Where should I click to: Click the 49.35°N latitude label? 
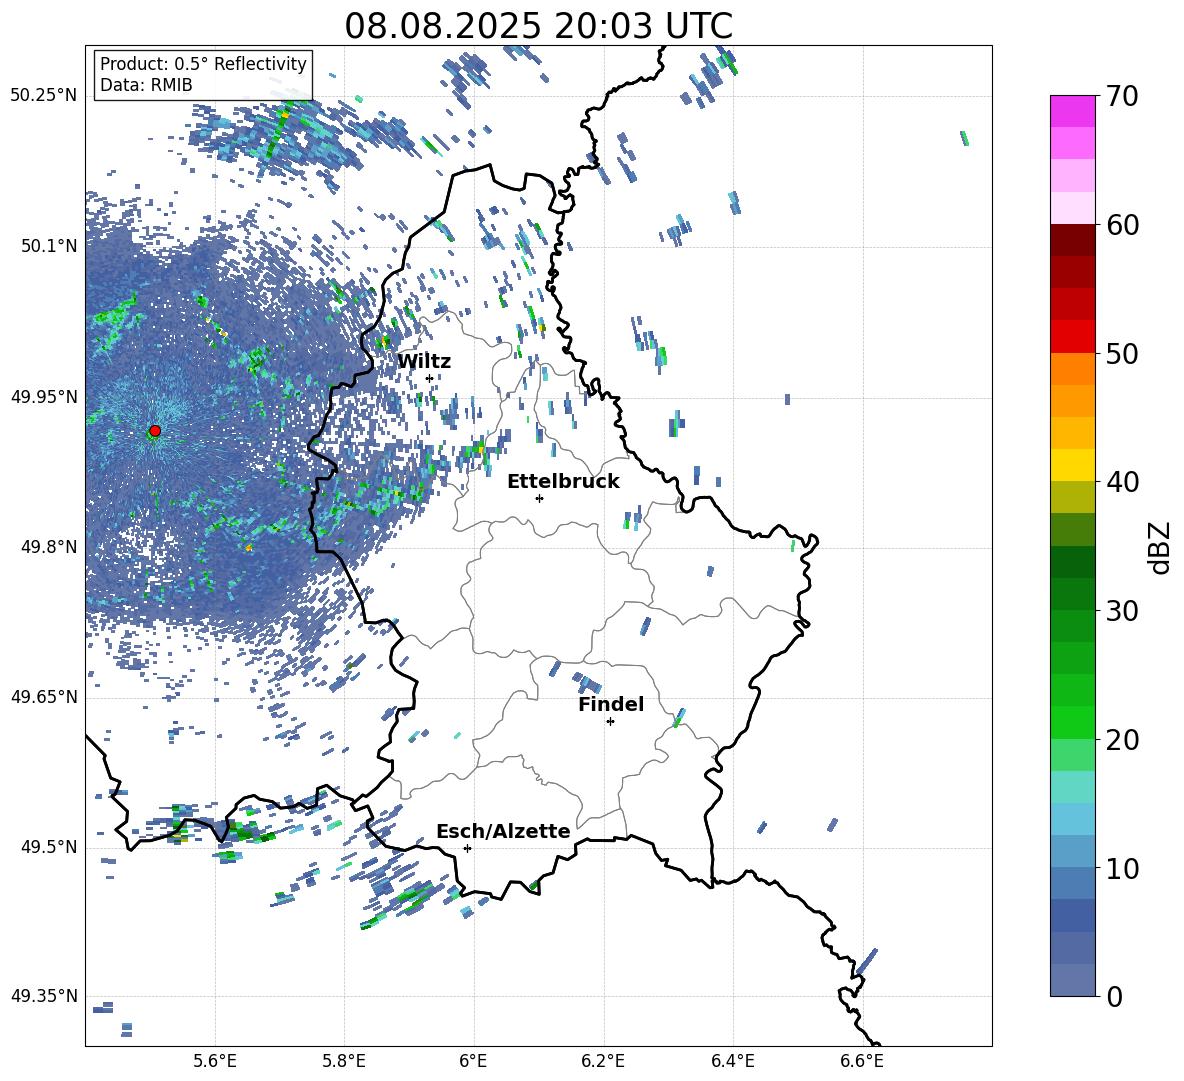pyautogui.click(x=44, y=996)
